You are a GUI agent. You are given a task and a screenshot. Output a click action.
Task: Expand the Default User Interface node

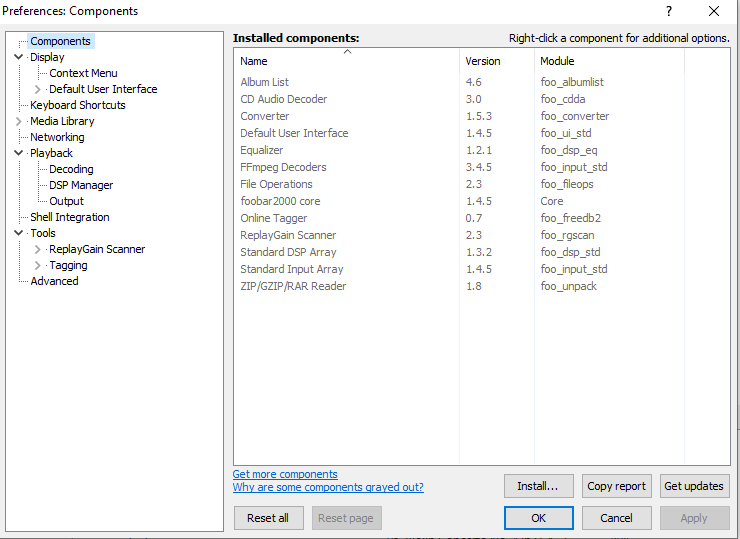click(37, 89)
